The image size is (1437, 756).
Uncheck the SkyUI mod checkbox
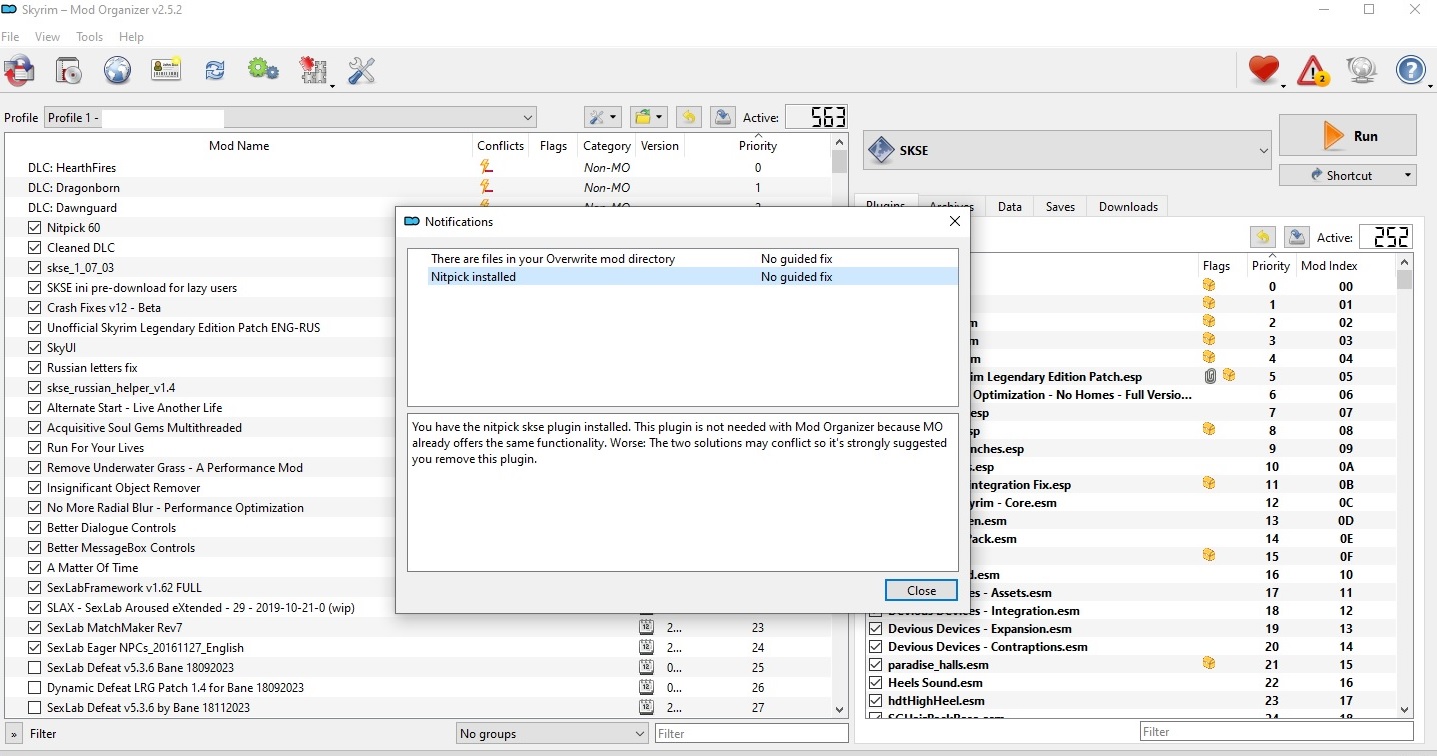click(36, 348)
